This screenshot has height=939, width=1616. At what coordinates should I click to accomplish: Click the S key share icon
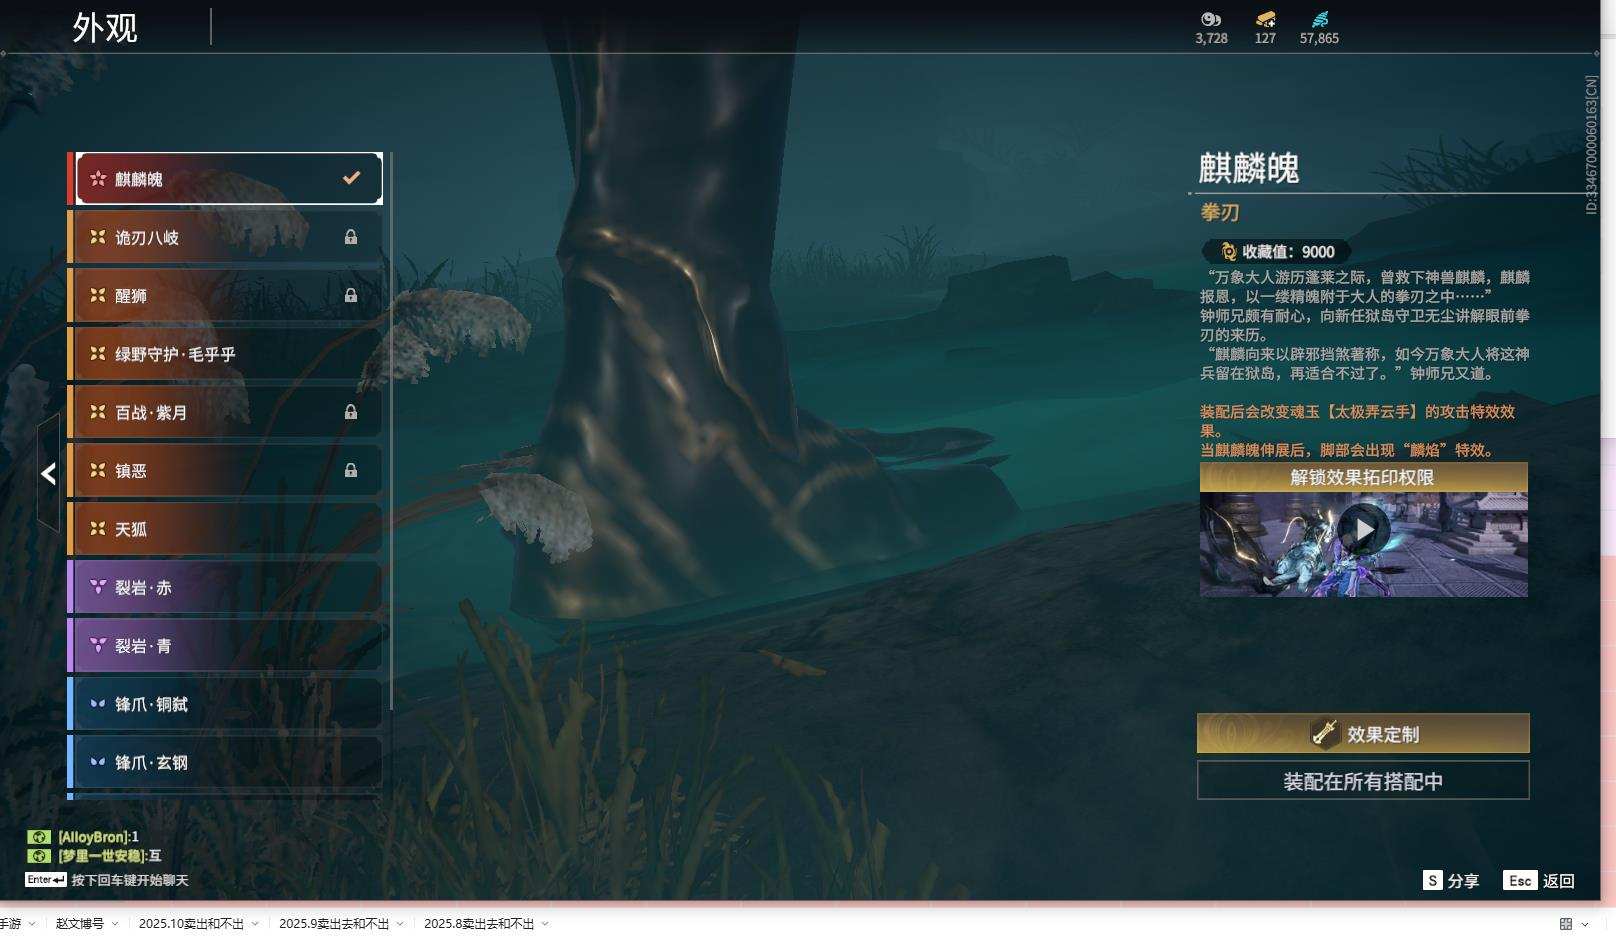point(1433,880)
